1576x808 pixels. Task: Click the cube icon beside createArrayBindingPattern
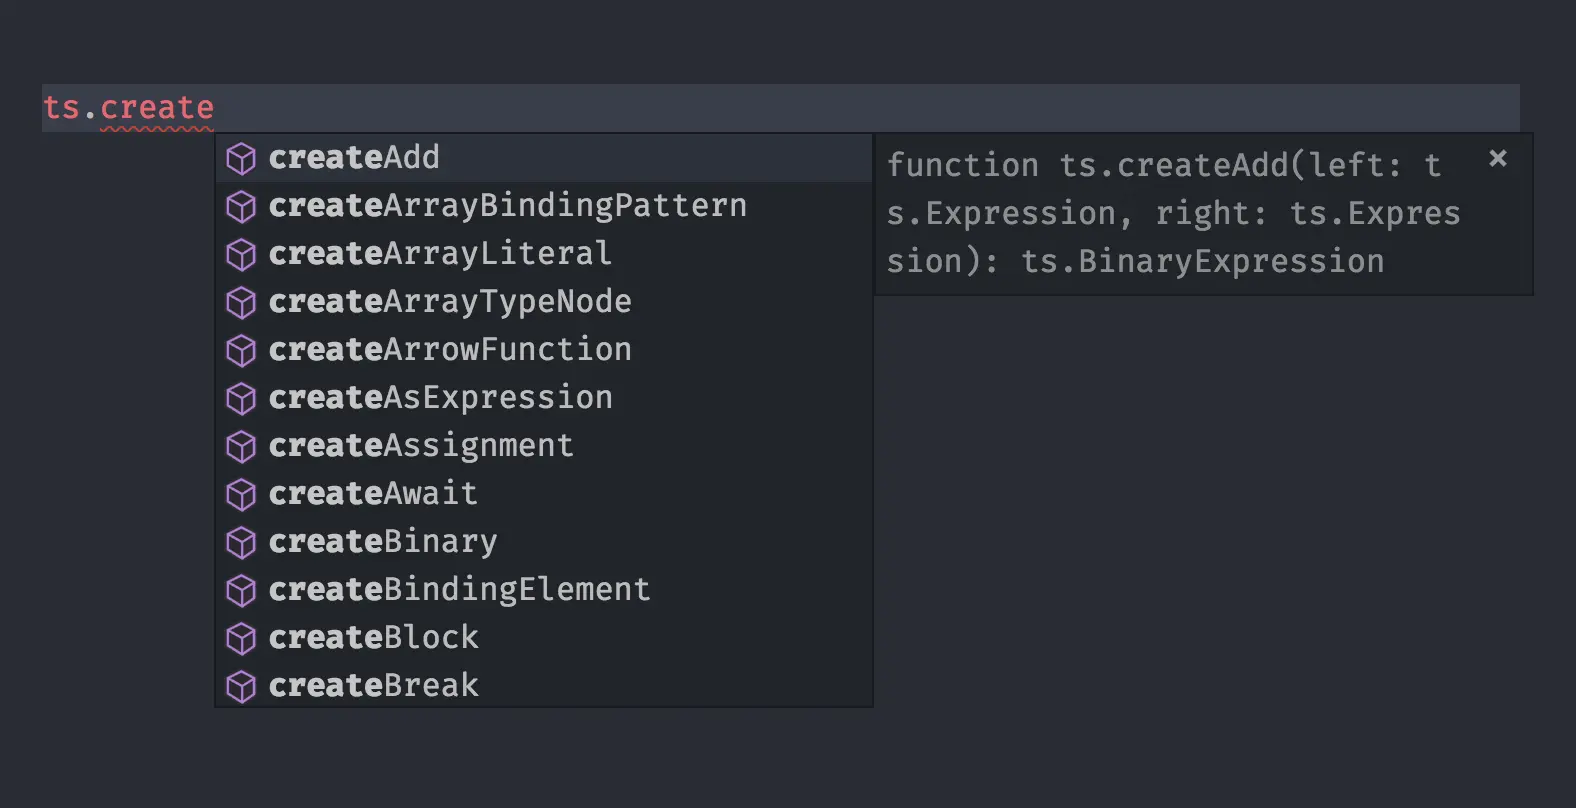[241, 206]
